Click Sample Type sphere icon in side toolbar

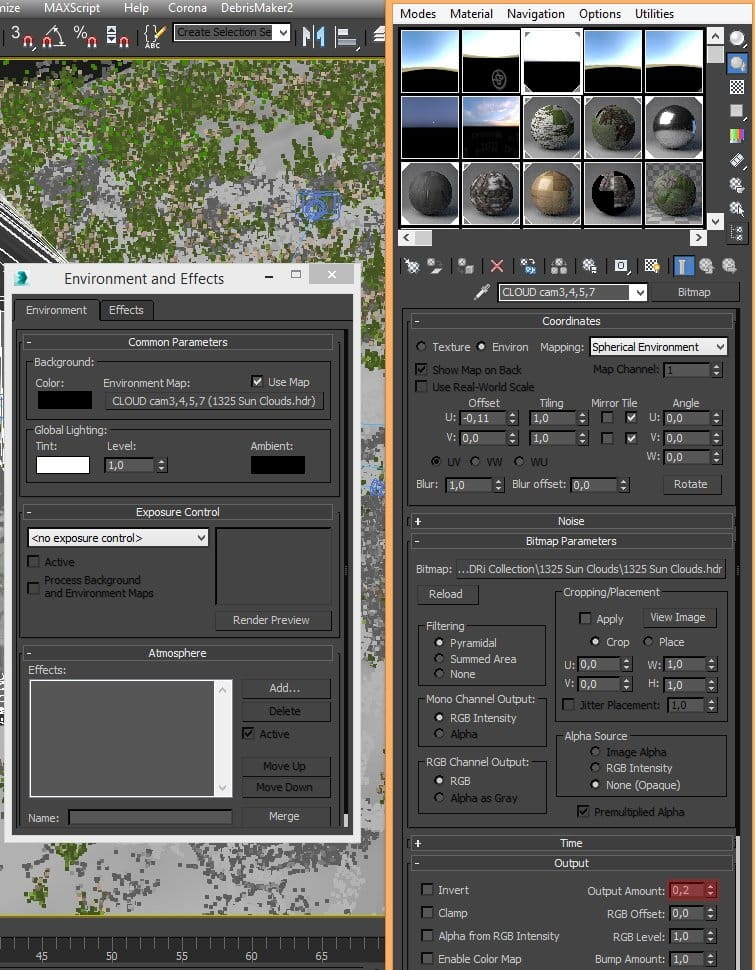[x=736, y=39]
